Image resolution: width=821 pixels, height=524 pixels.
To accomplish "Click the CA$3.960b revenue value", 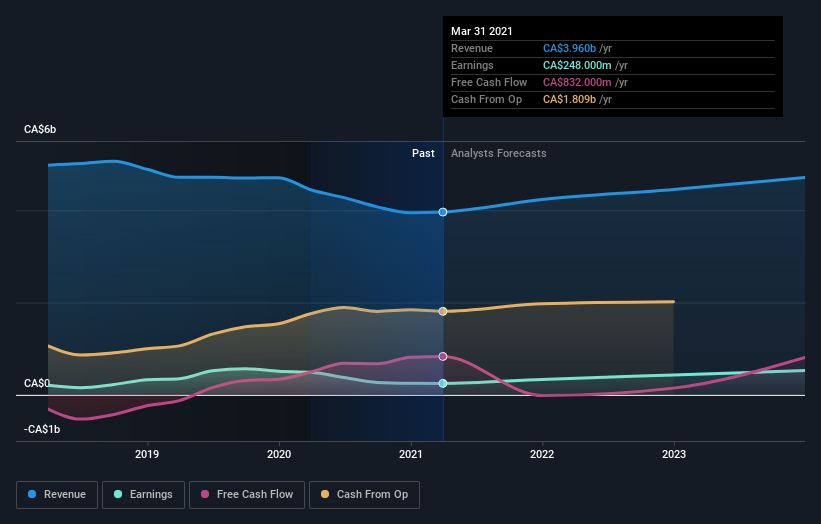I will coord(569,48).
